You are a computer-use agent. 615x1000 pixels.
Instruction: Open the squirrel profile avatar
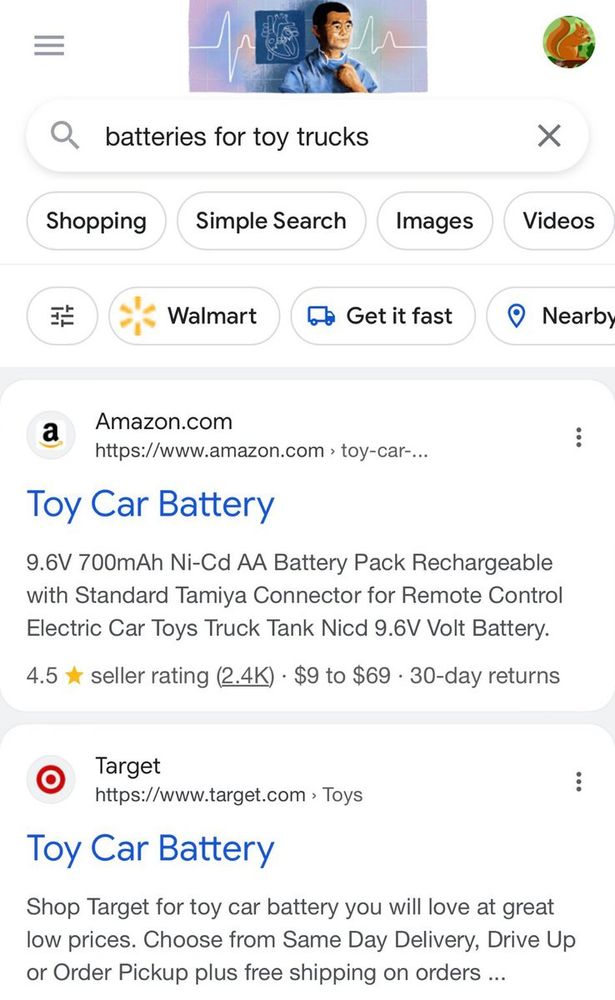coord(568,42)
